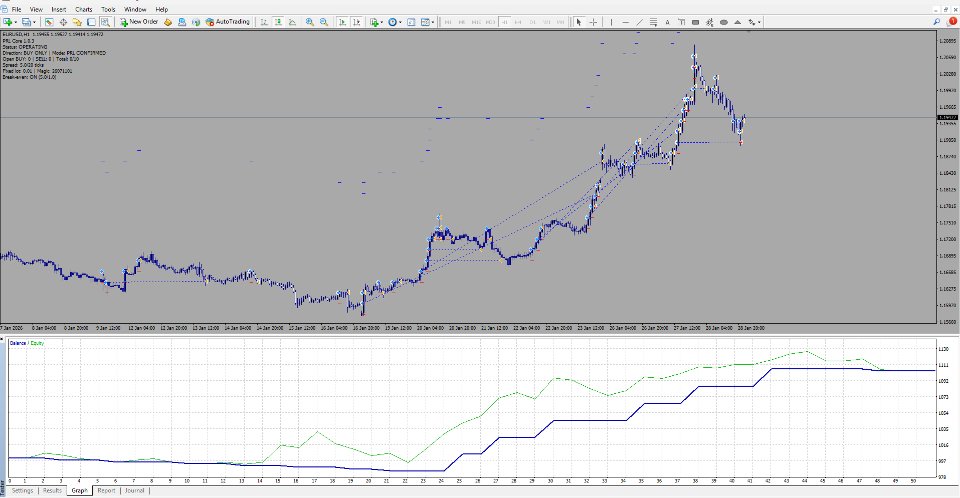The width and height of the screenshot is (960, 498).
Task: Click the Periods clock icon
Action: click(392, 22)
